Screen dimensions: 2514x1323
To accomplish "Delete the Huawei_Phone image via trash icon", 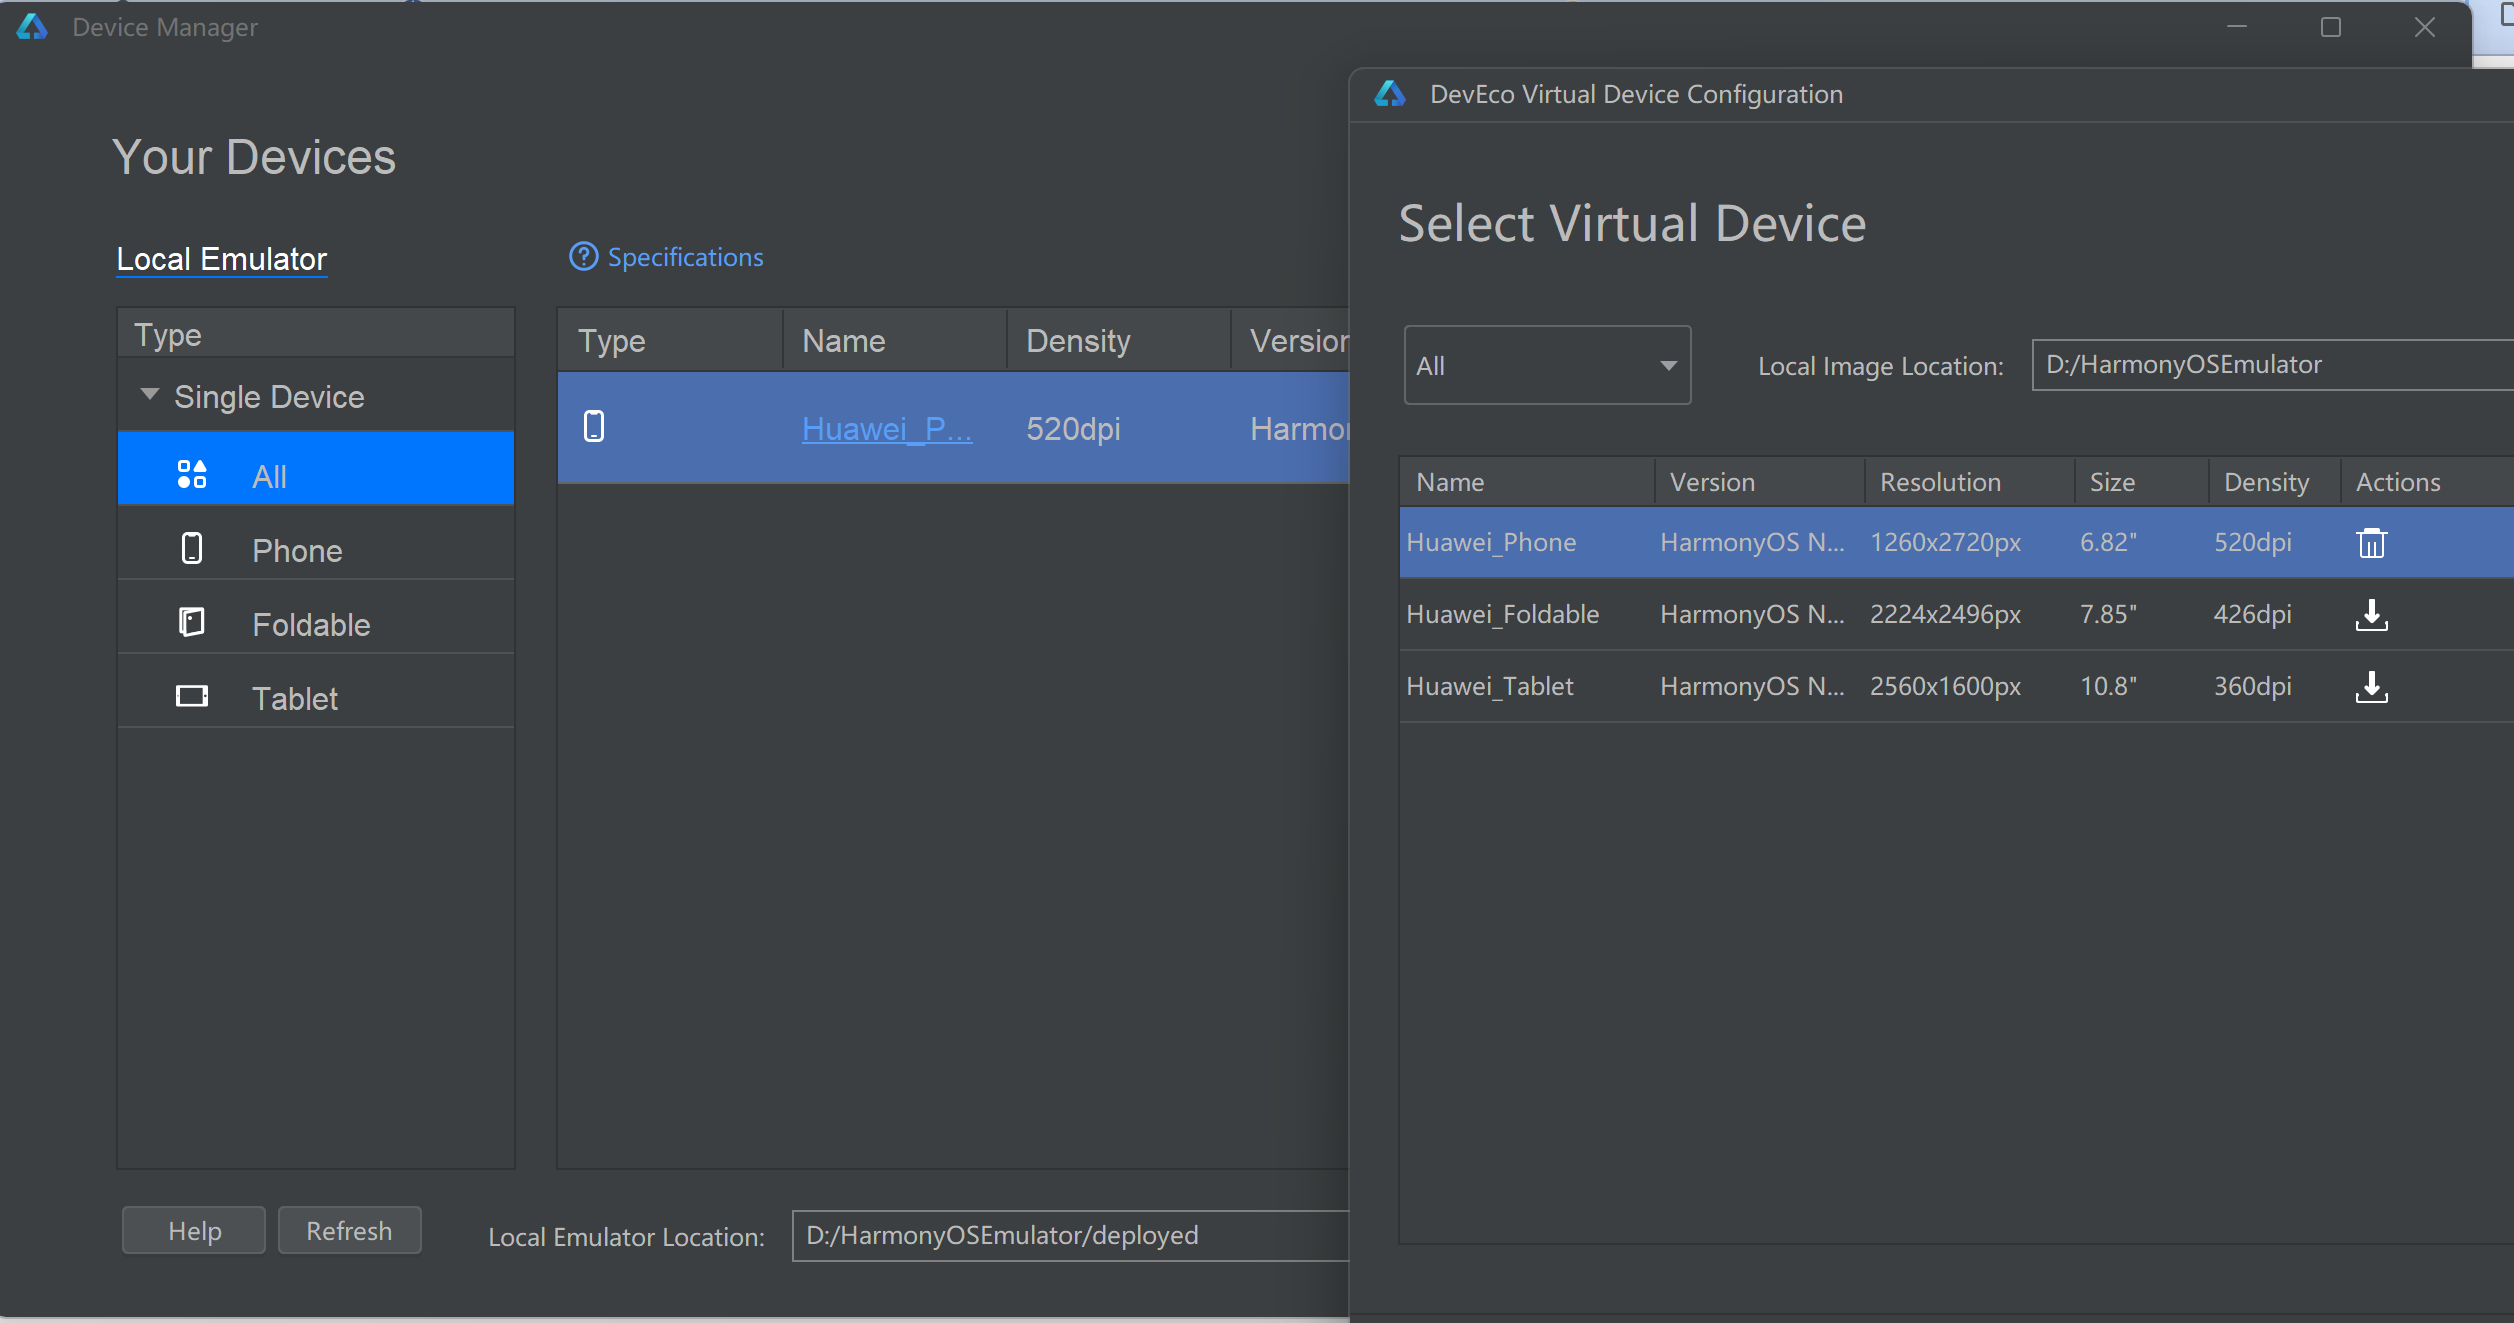I will coord(2371,543).
